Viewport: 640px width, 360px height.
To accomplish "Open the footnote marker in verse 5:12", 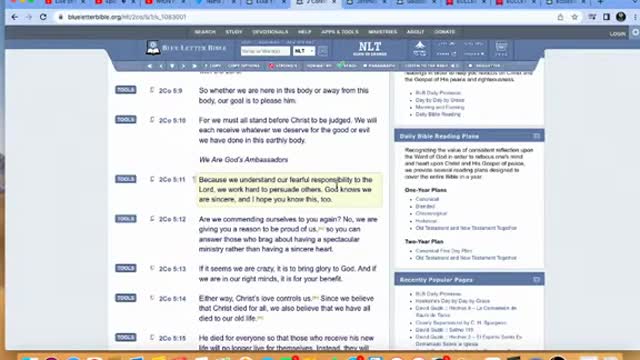I will [x=321, y=229].
